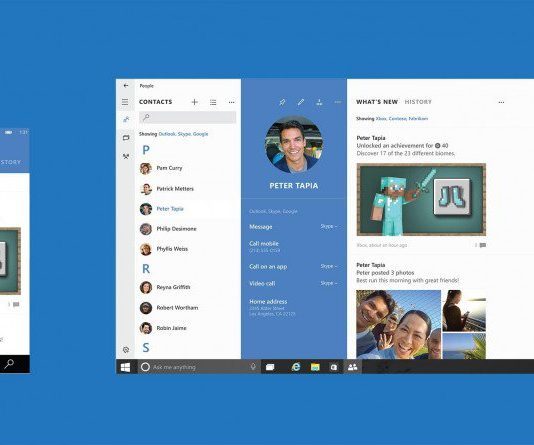Open more options on Peter Tapia's profile

coord(337,102)
